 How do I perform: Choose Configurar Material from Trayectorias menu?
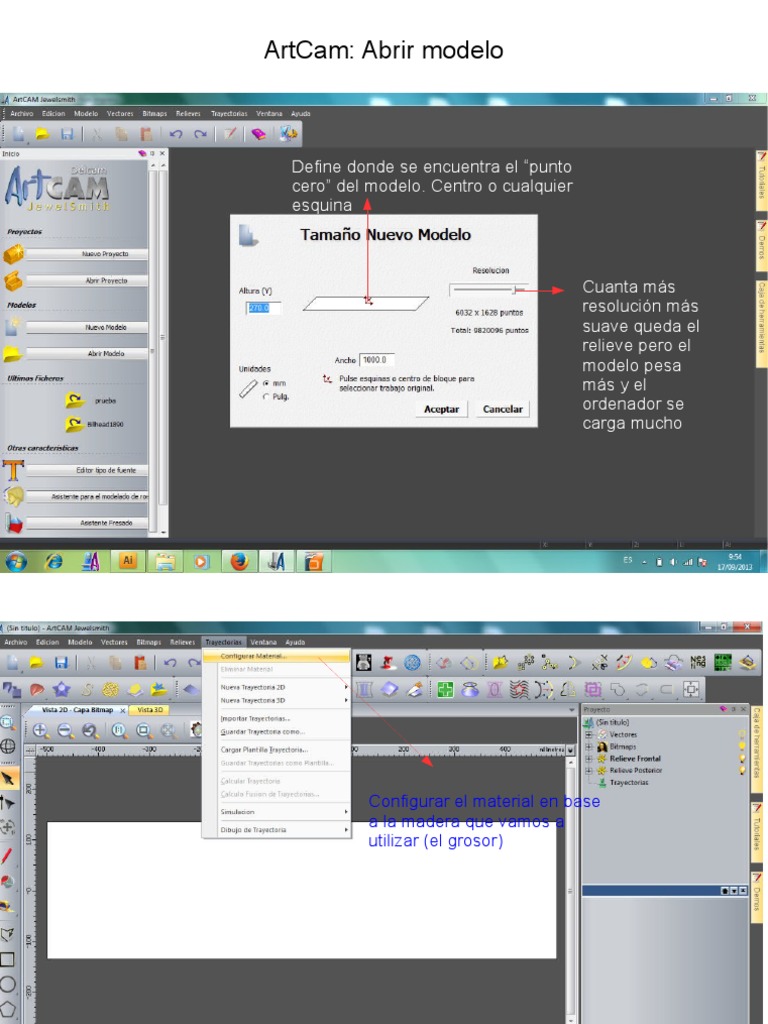click(x=254, y=656)
